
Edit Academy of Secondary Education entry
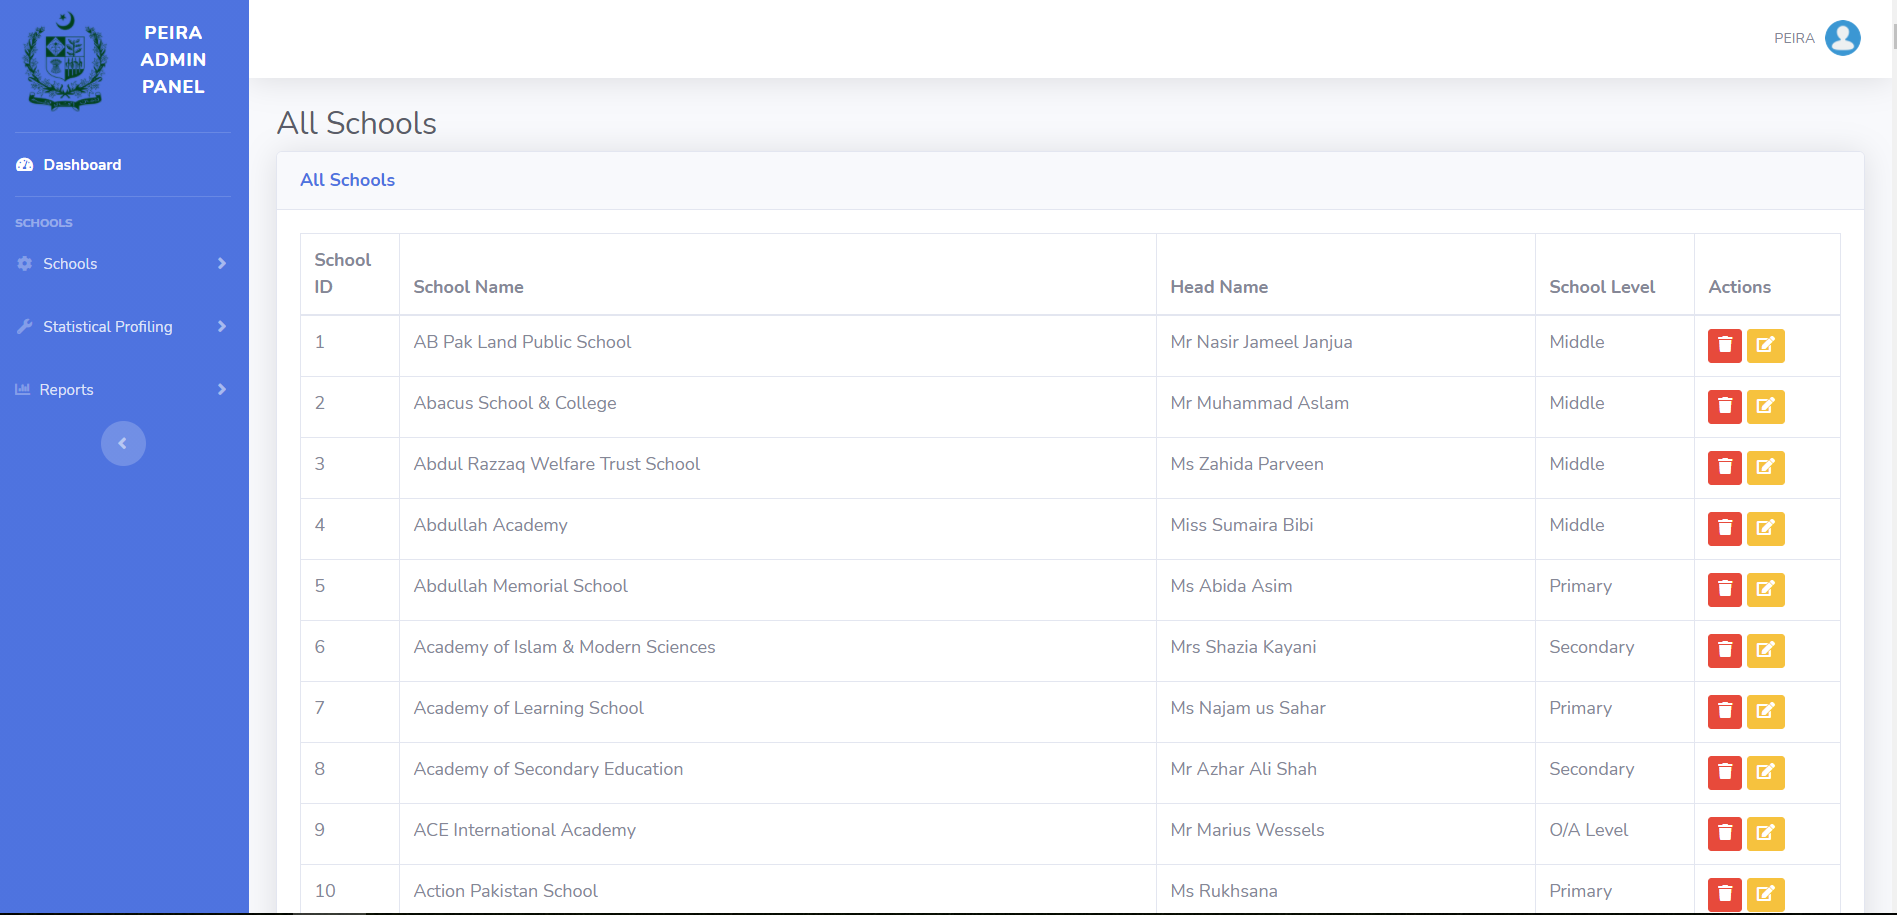click(x=1765, y=772)
